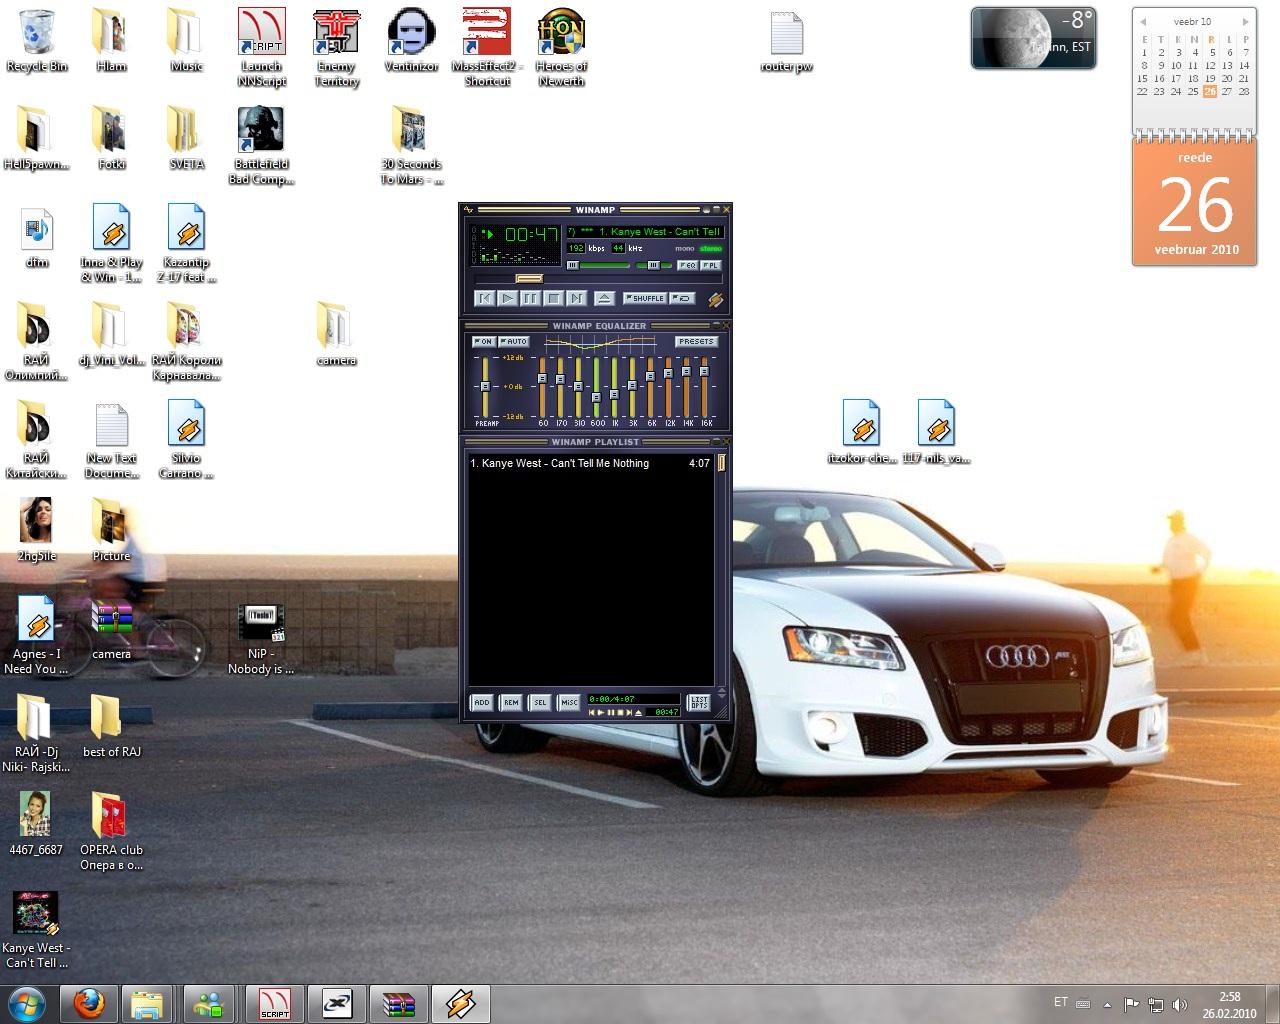
Task: Open the OPERA club folder
Action: (111, 831)
